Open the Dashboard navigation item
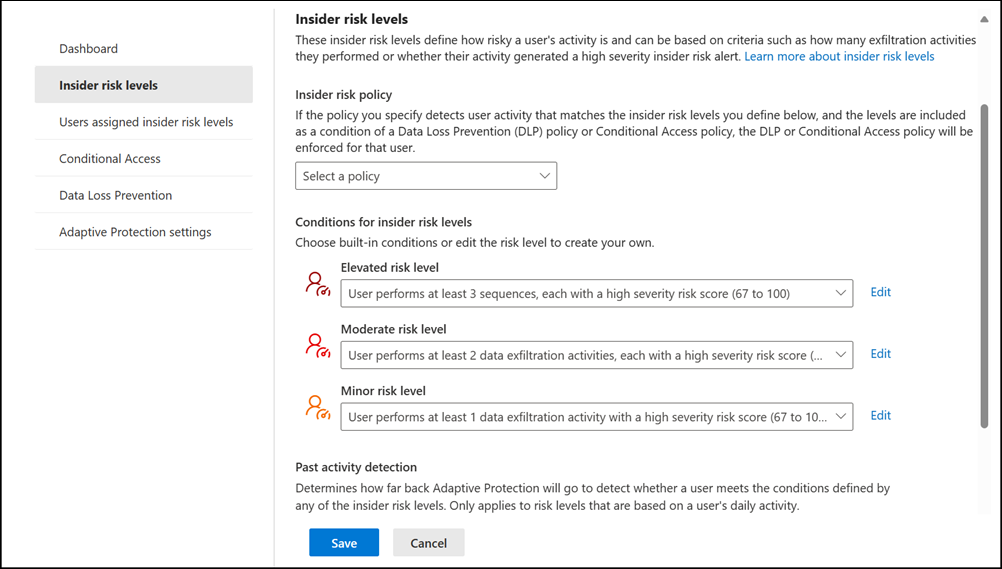This screenshot has height=569, width=1002. pos(89,48)
